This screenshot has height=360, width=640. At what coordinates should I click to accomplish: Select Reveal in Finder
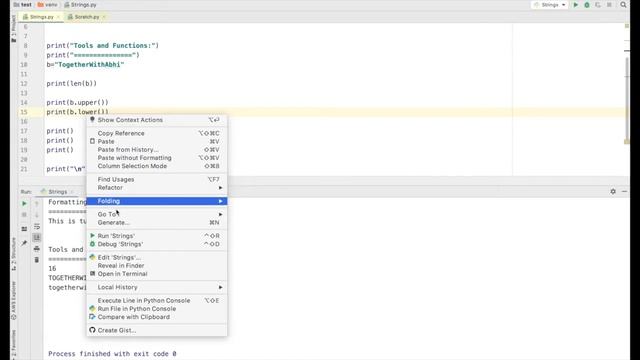coord(157,266)
